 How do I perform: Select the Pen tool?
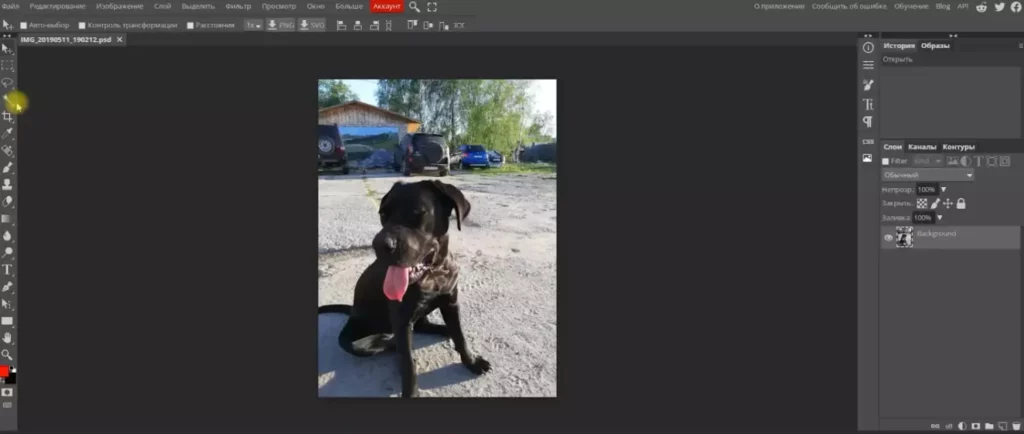(7, 287)
